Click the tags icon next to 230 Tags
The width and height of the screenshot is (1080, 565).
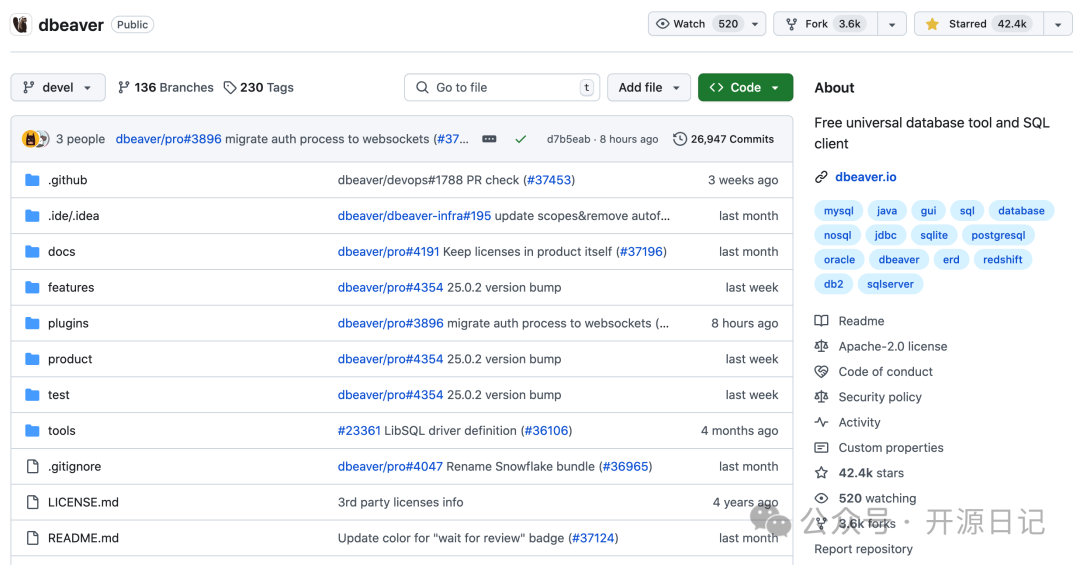(230, 88)
